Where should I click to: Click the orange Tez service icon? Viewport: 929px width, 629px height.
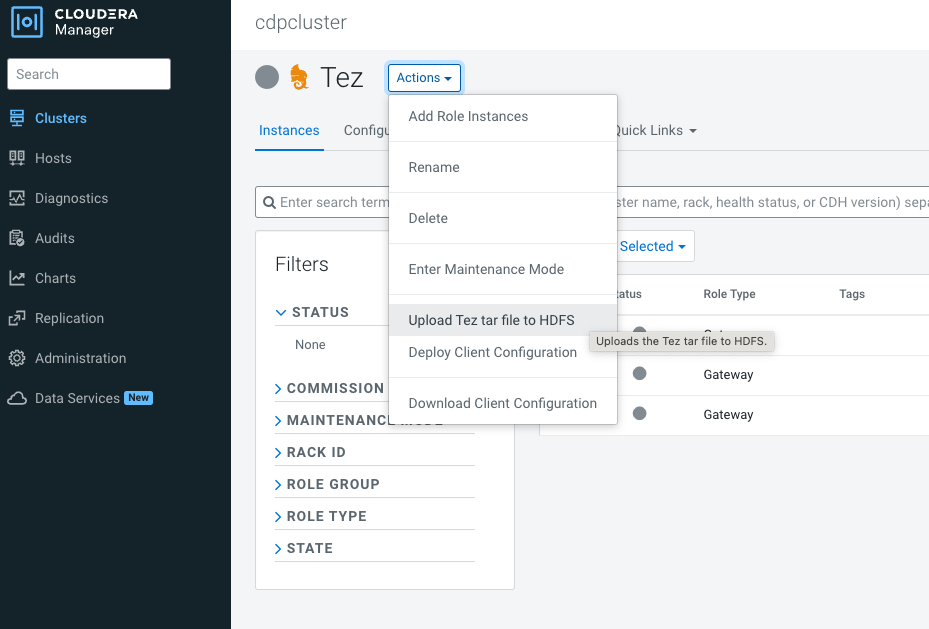[299, 77]
